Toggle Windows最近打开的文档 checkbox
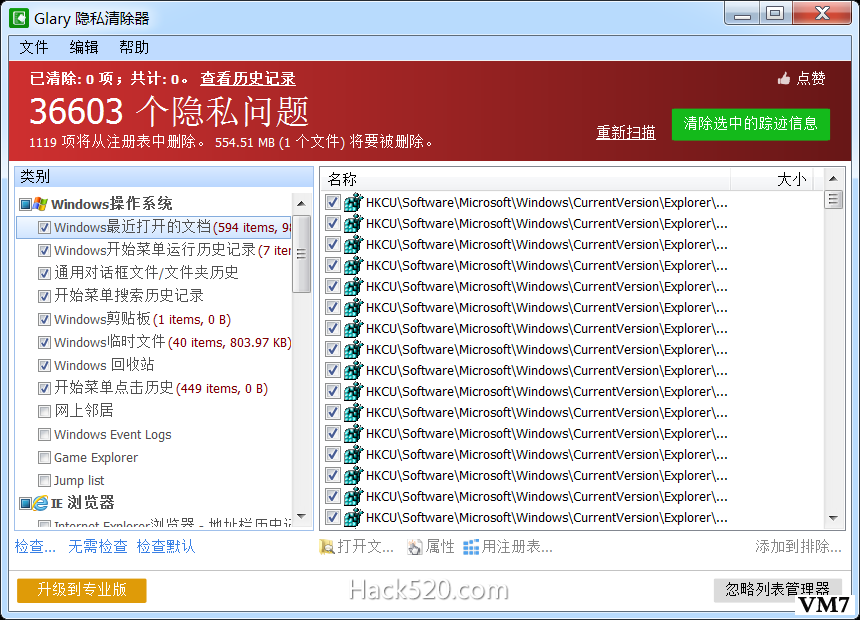The image size is (860, 620). click(44, 227)
